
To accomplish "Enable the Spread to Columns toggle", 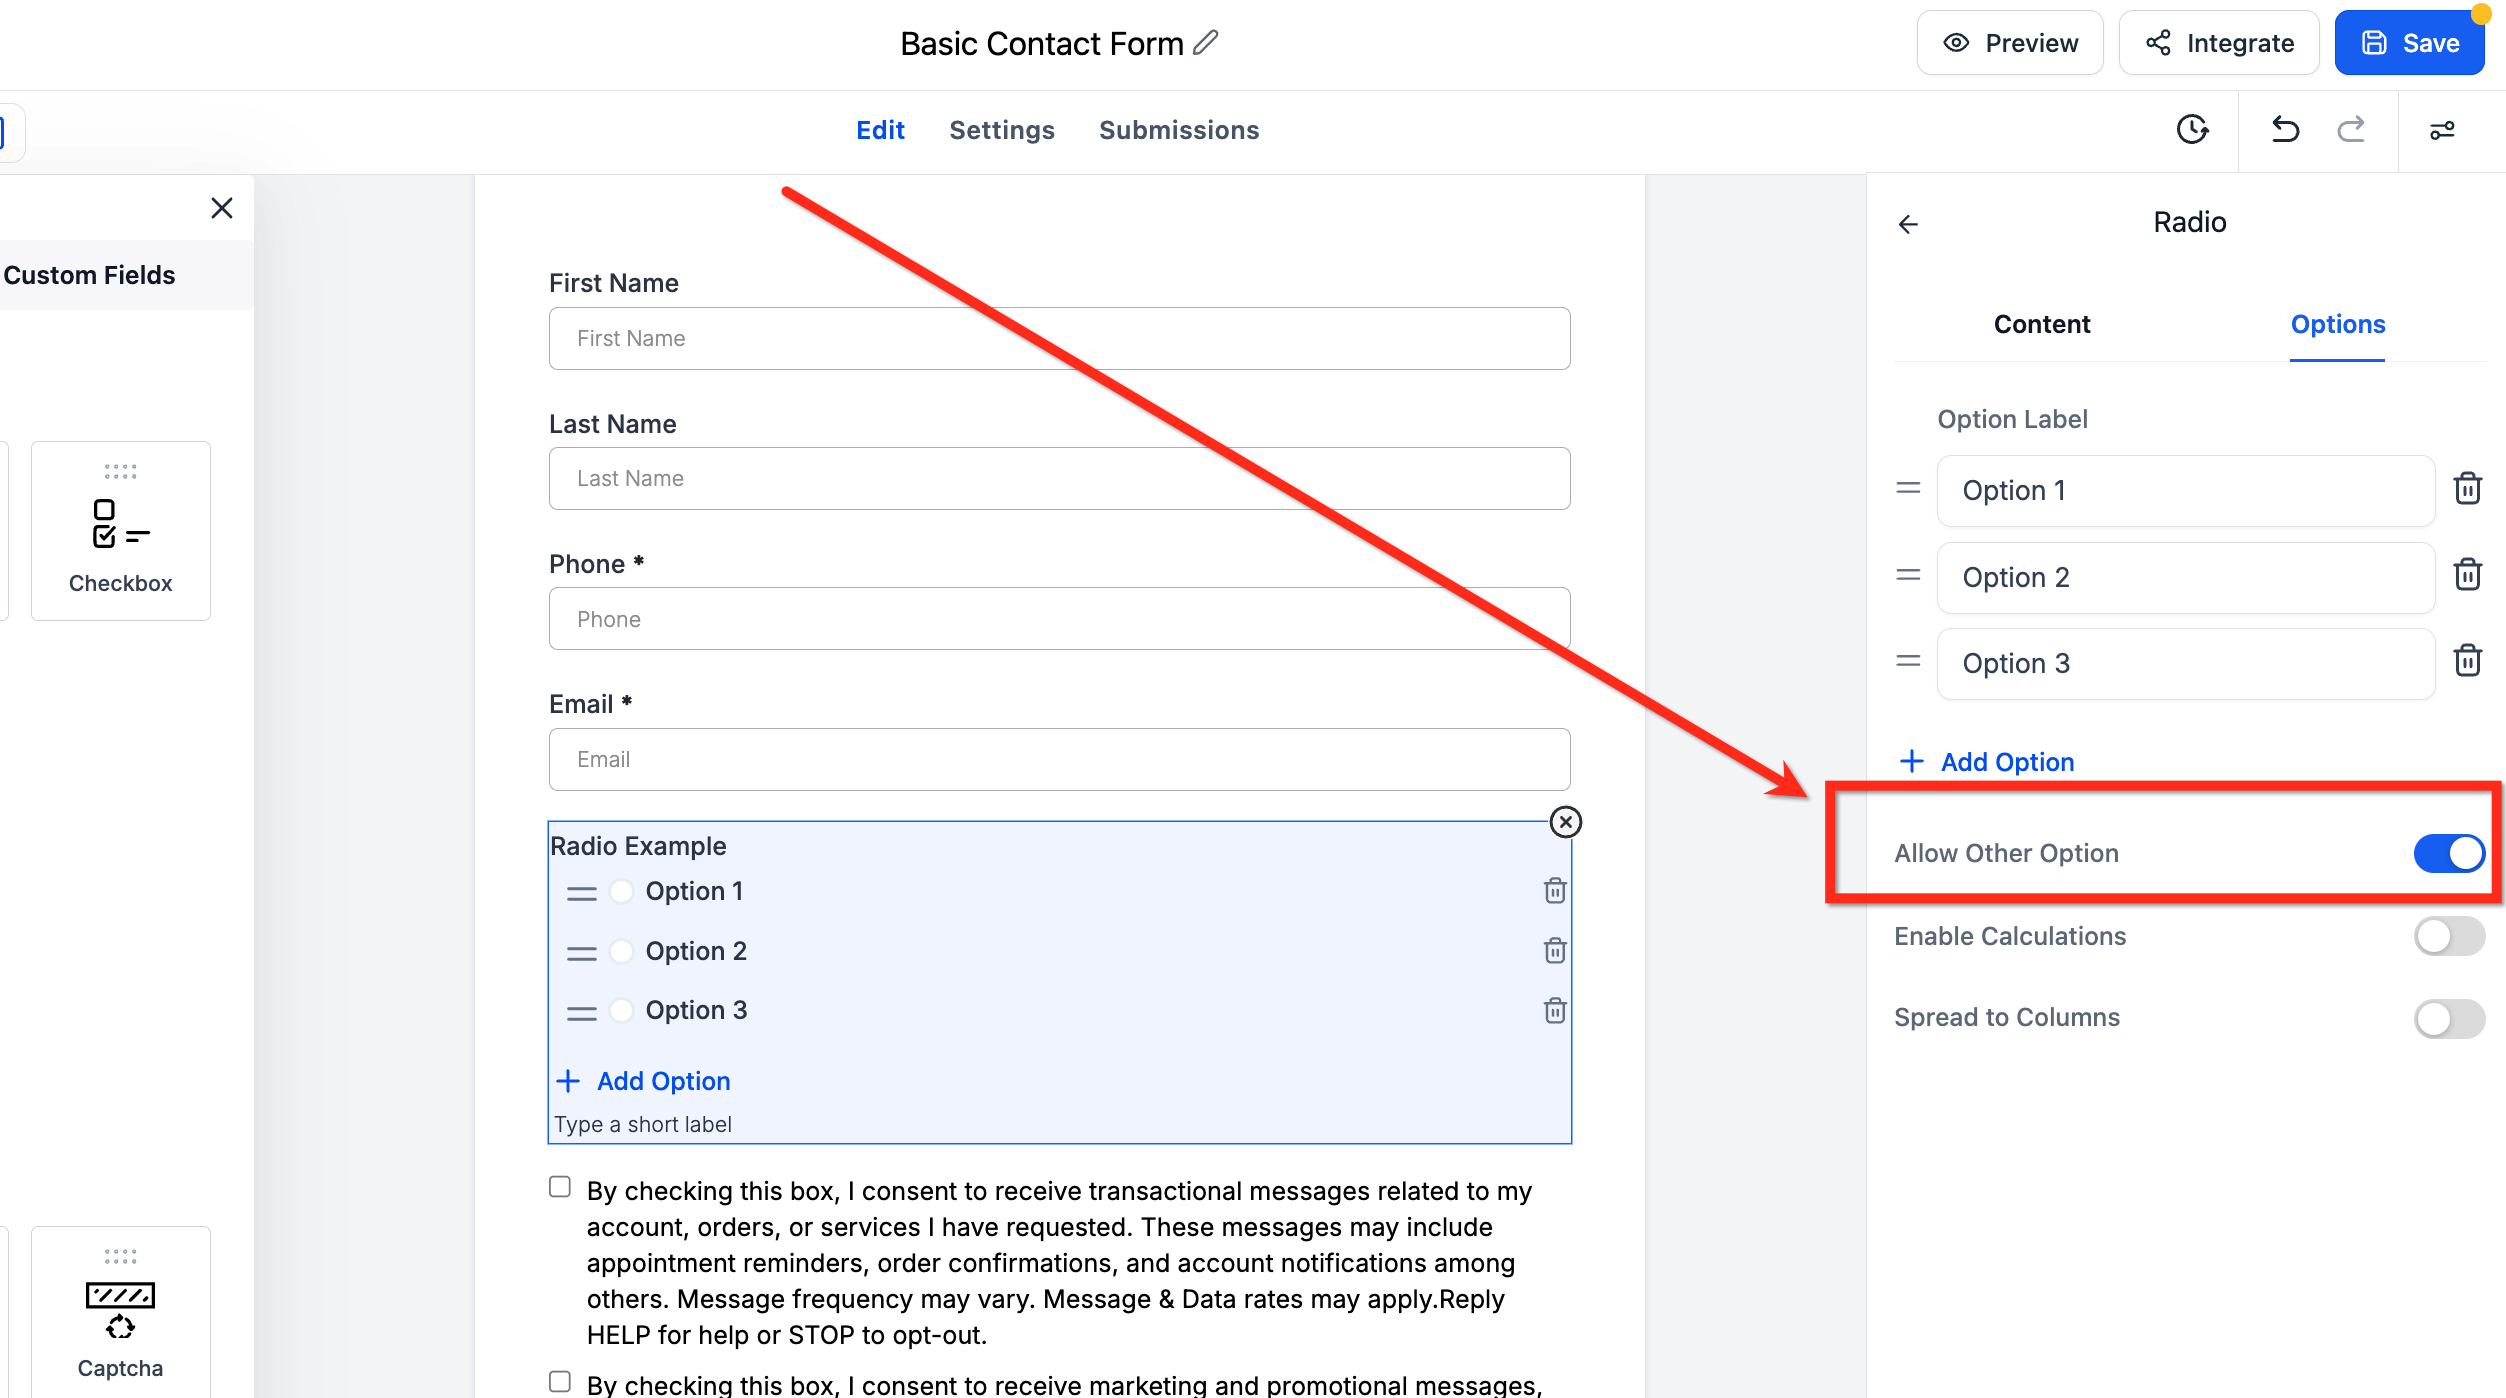I will (x=2449, y=1018).
